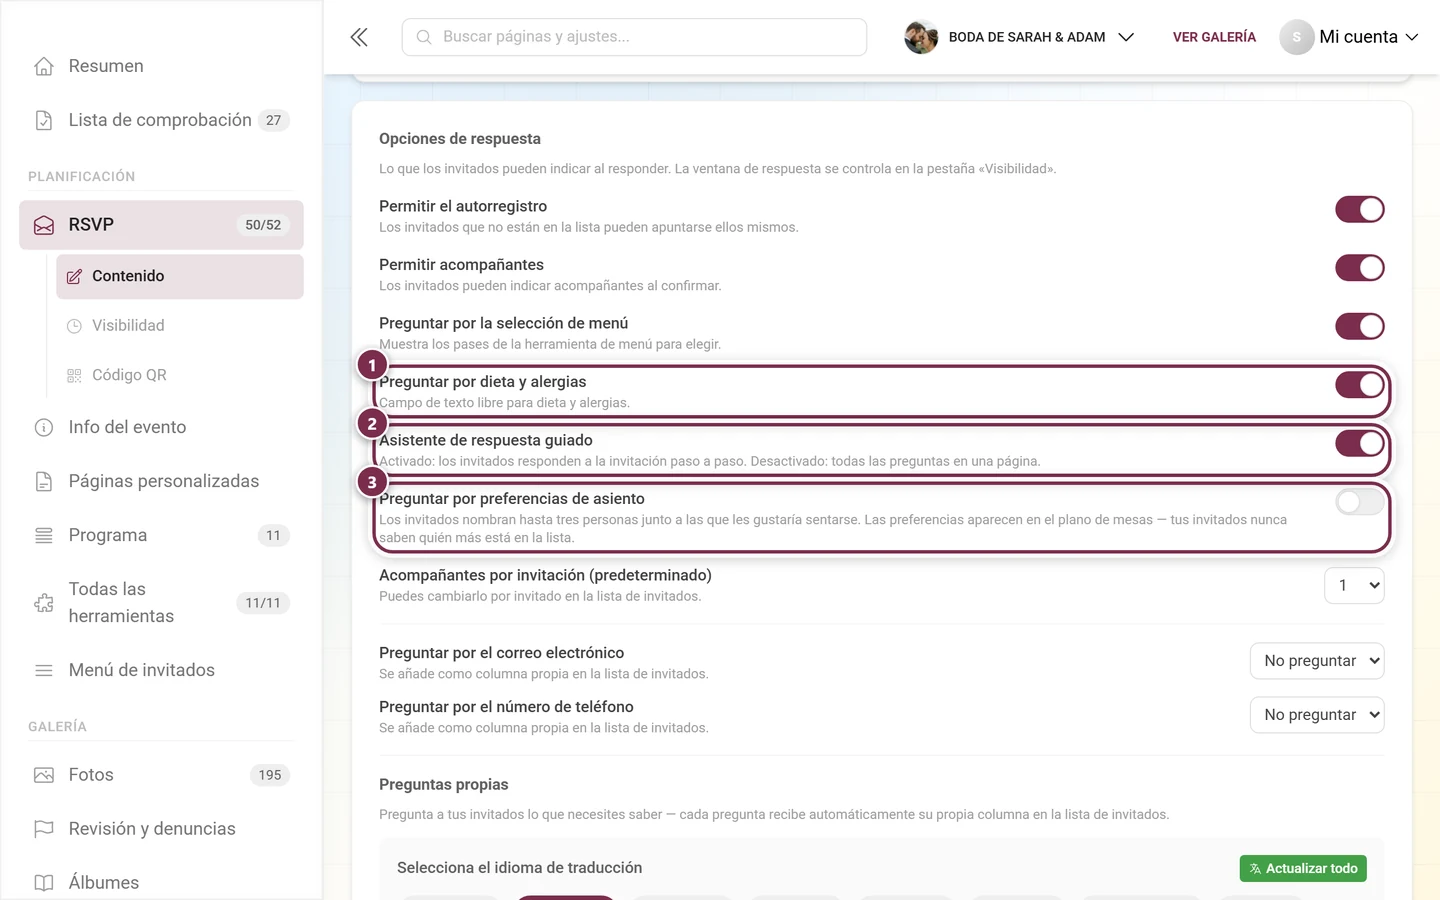Go to Visibilidad submenu item
The width and height of the screenshot is (1440, 900).
pos(180,326)
